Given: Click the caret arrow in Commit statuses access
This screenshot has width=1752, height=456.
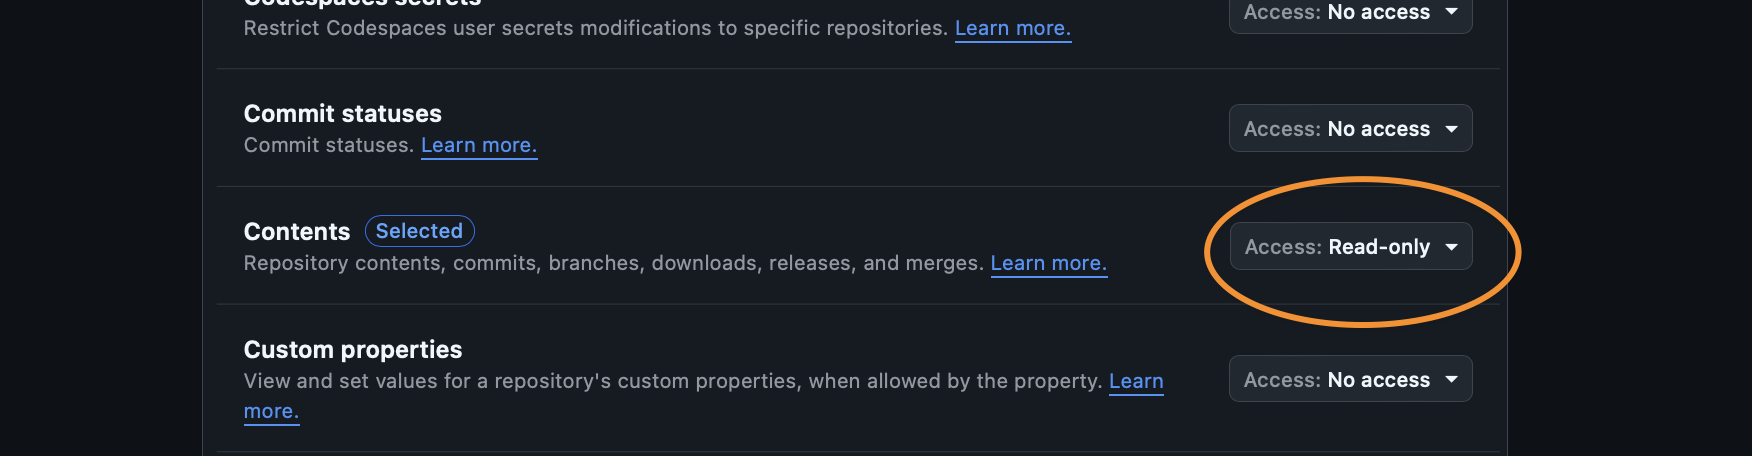Looking at the screenshot, I should click(1451, 129).
